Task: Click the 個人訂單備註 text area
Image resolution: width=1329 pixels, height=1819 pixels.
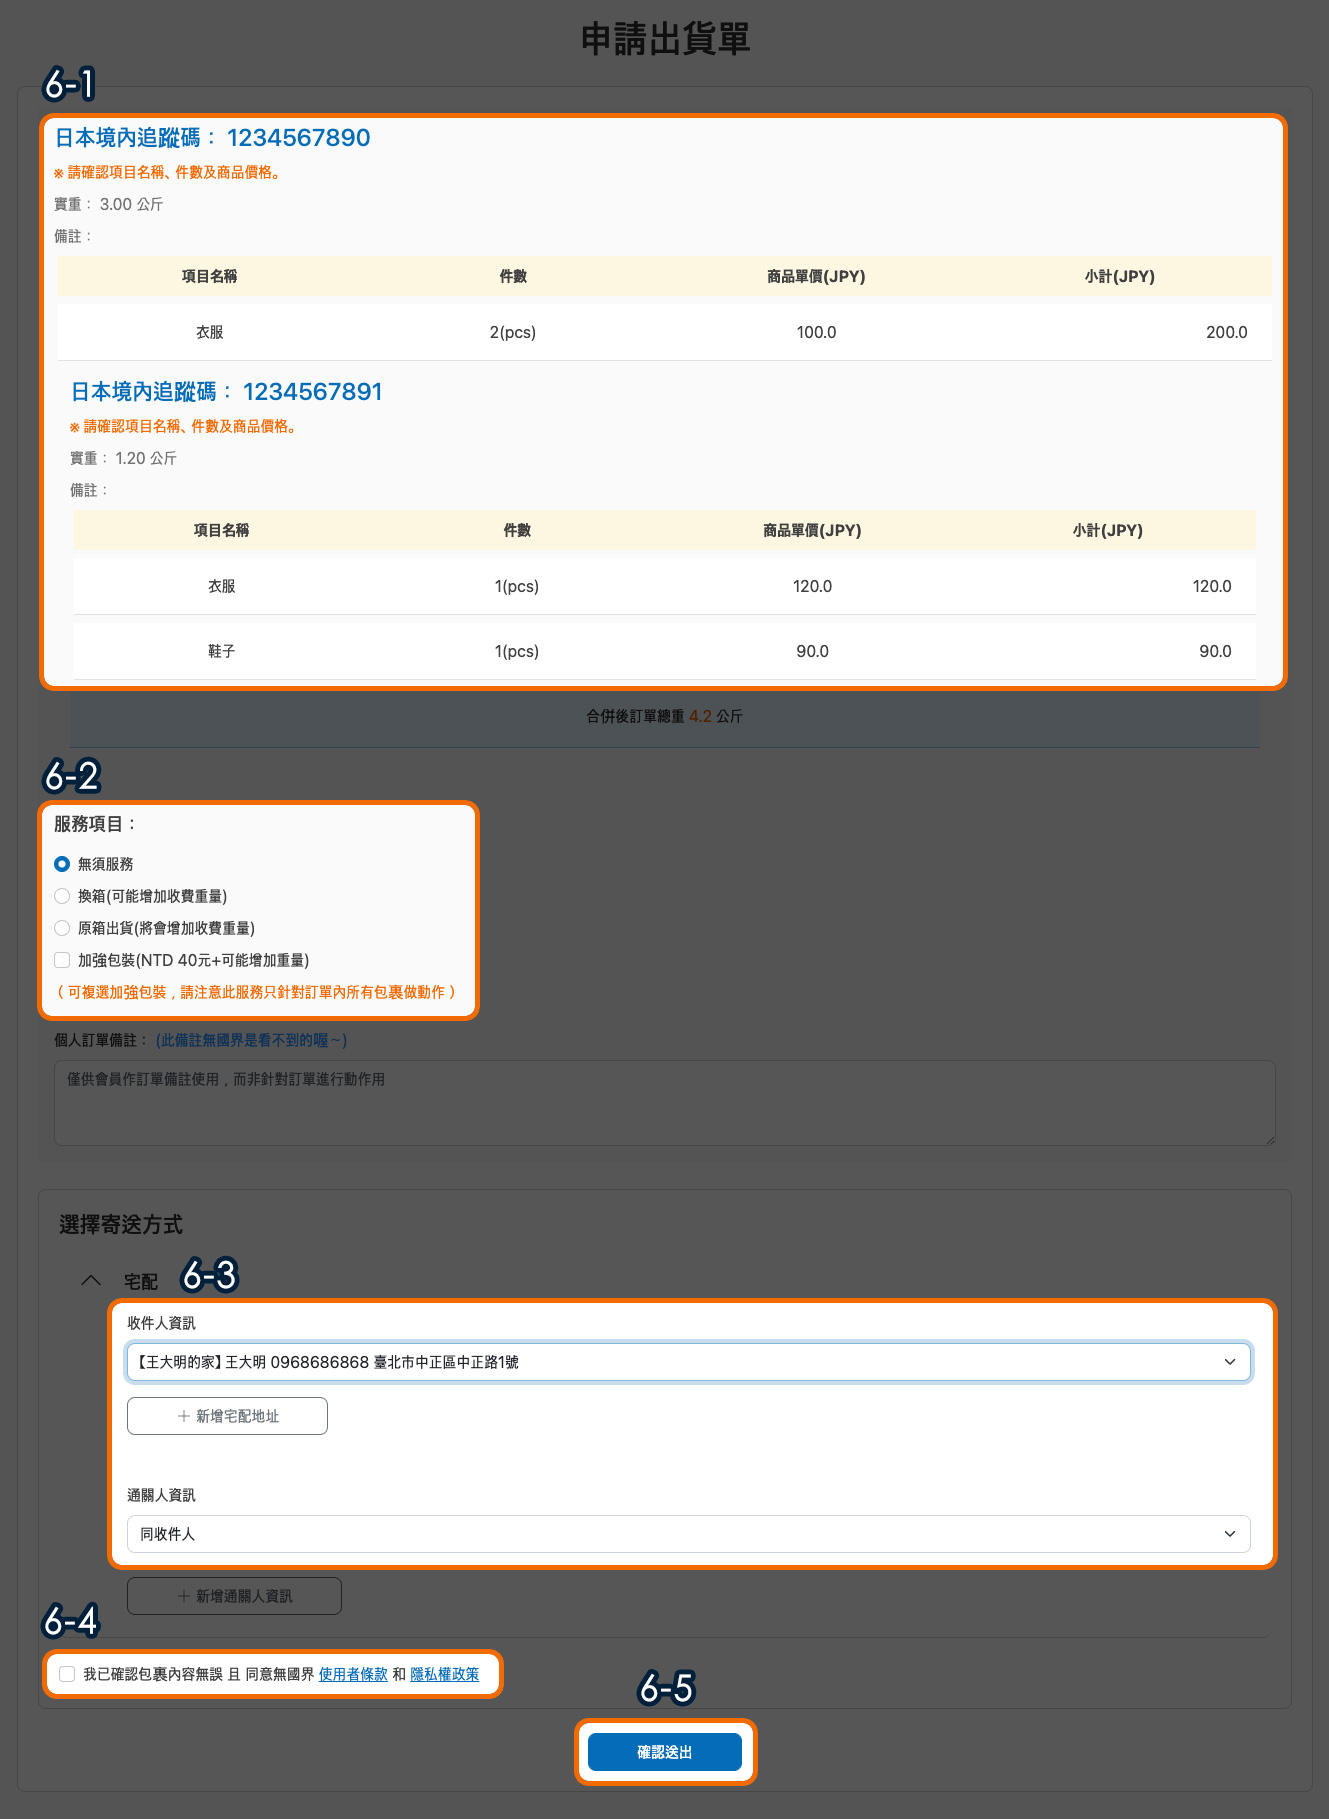Action: pyautogui.click(x=664, y=1103)
